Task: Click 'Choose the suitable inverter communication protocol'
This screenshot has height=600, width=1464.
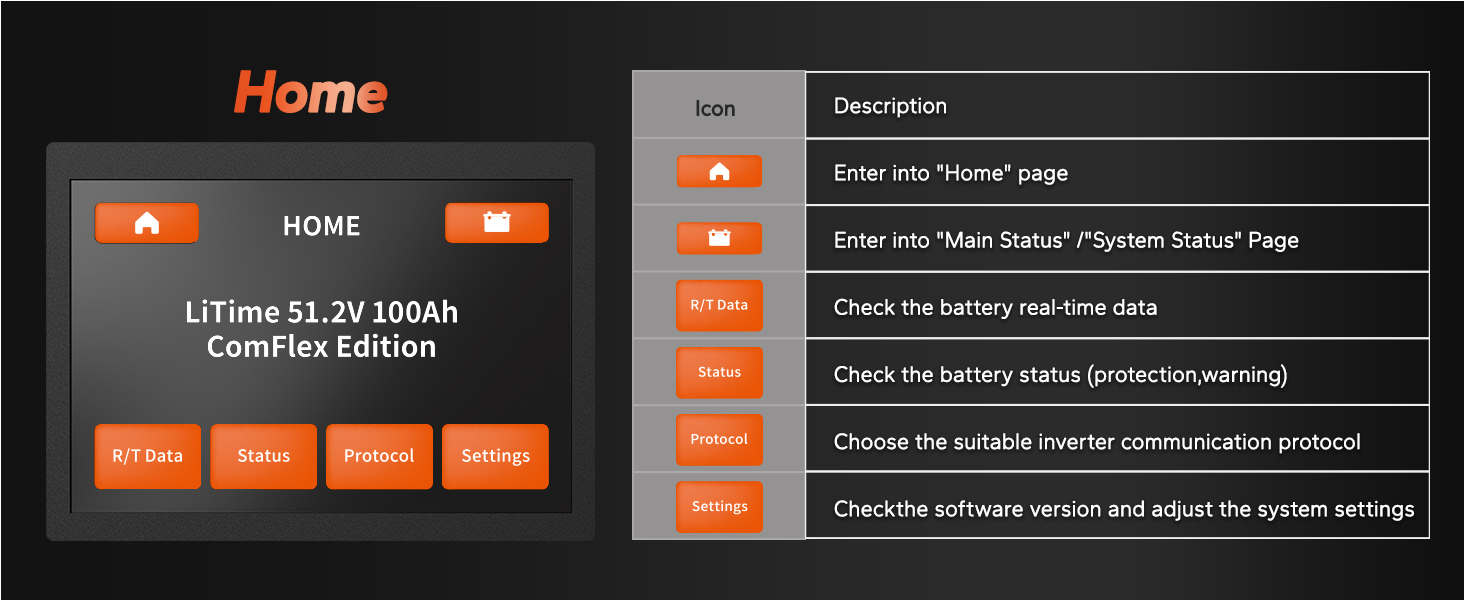Action: tap(1097, 441)
